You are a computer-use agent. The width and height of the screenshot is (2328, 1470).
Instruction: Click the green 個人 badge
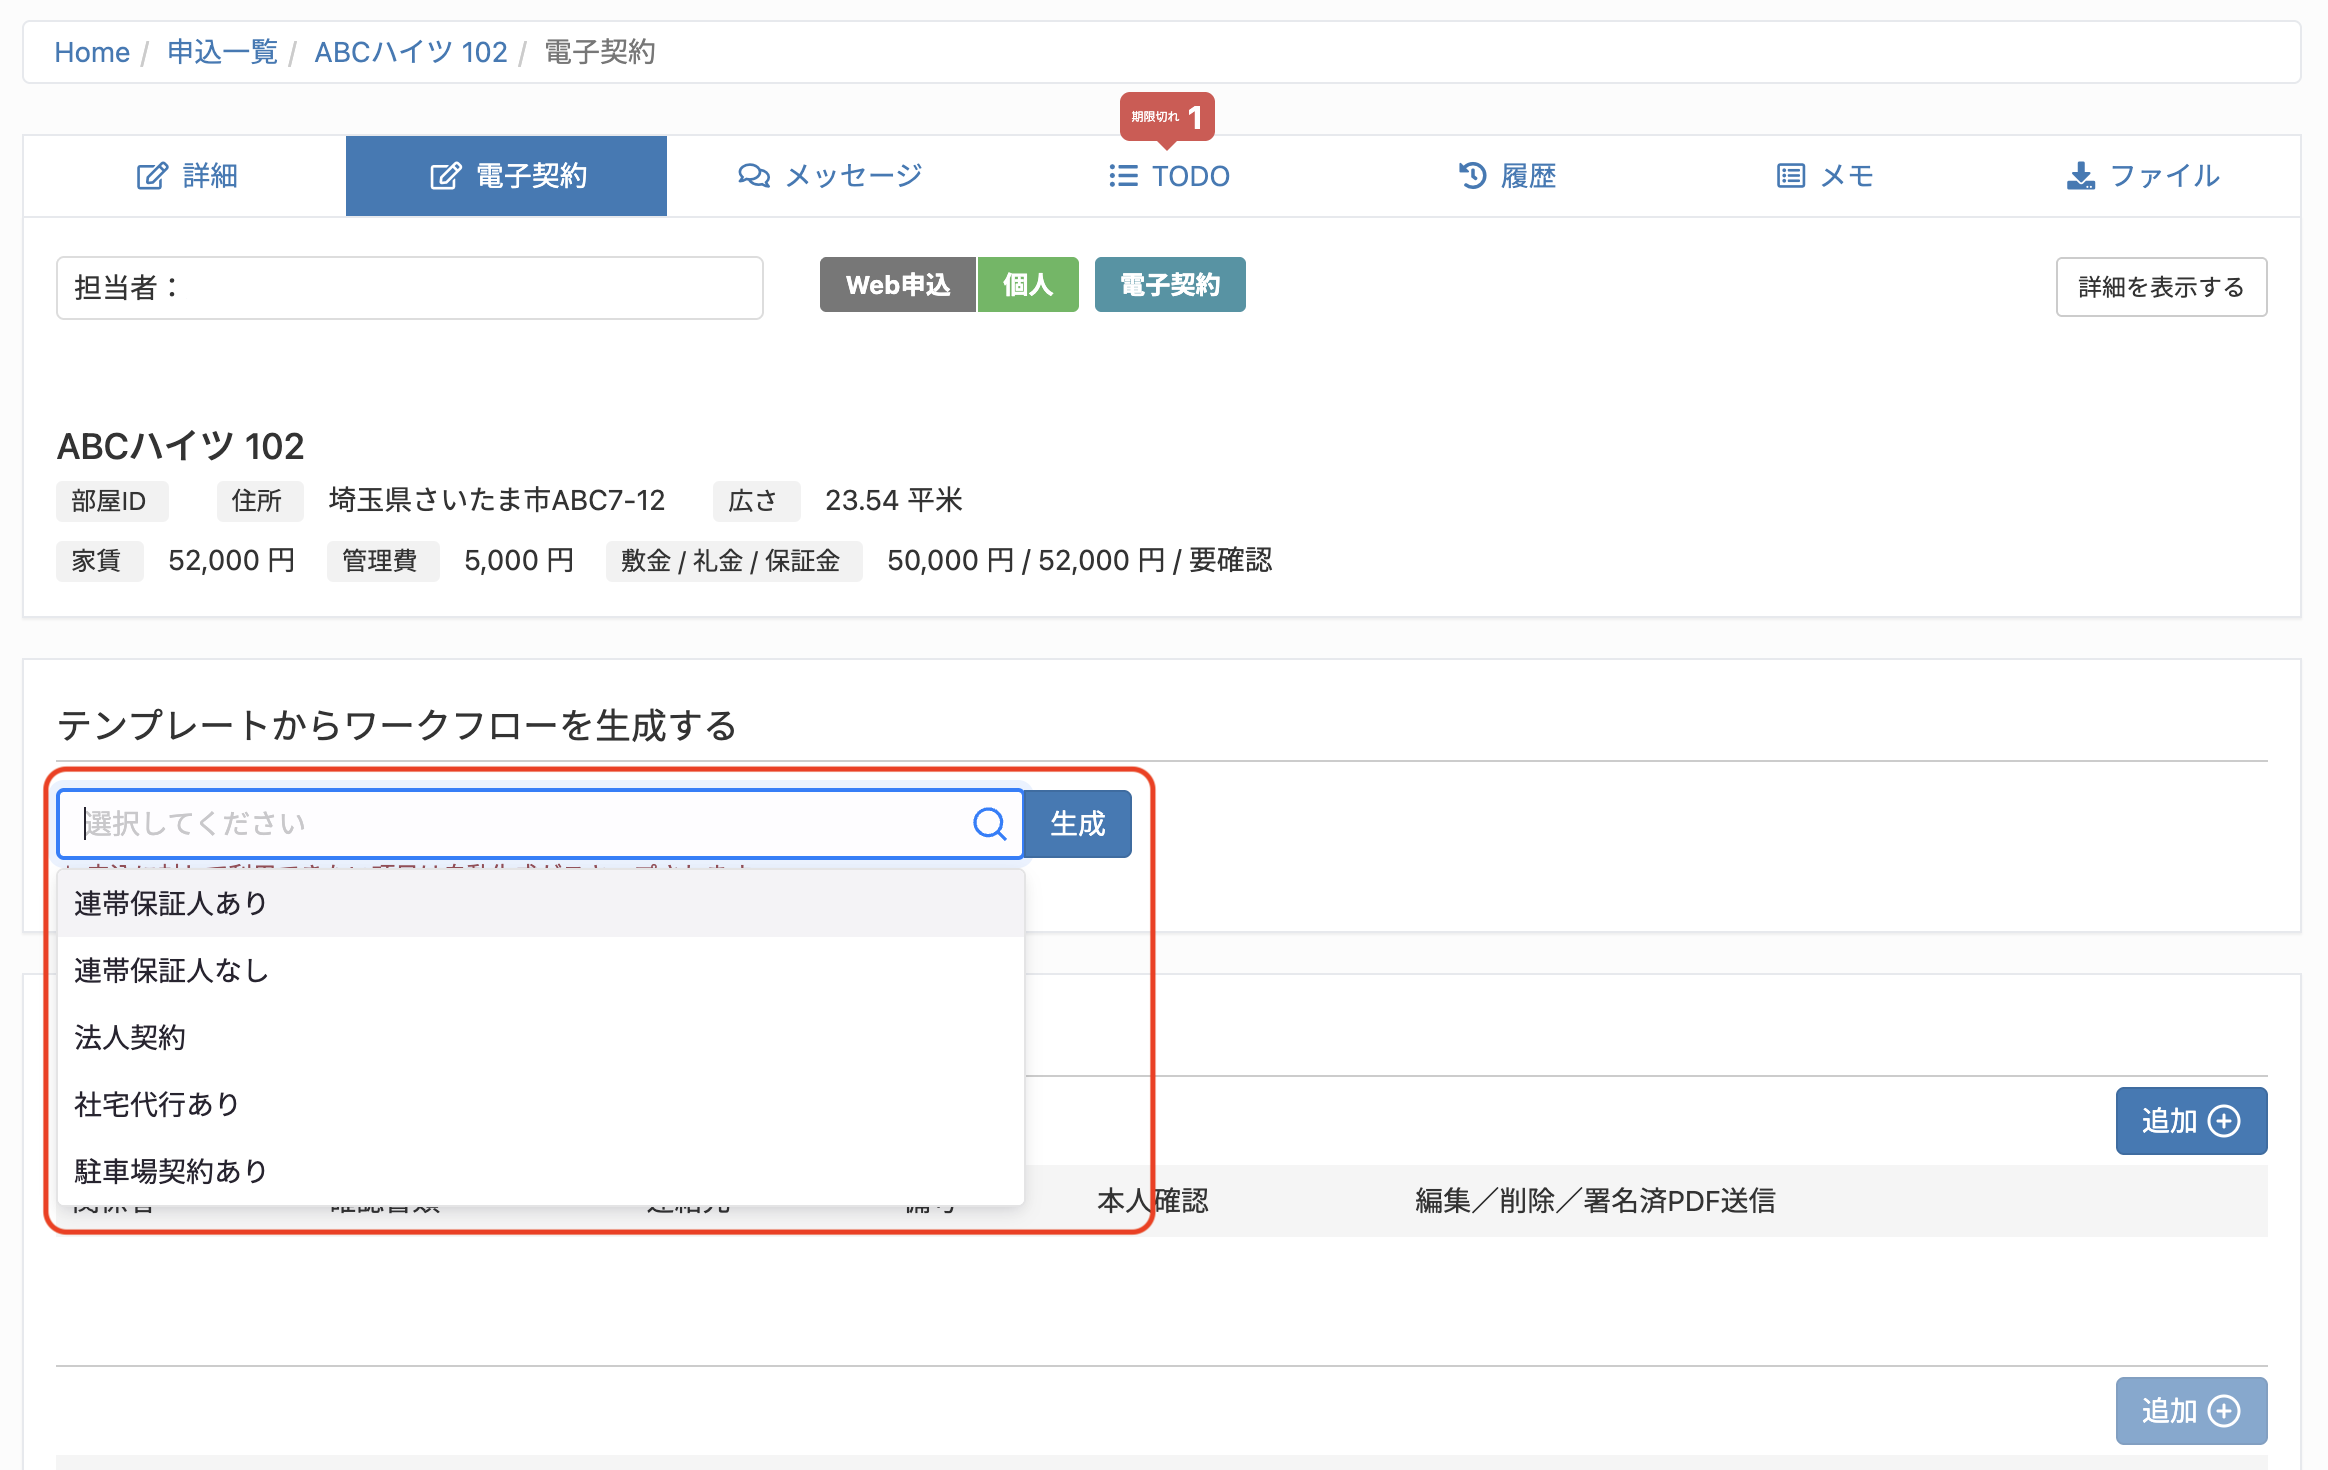1028,285
